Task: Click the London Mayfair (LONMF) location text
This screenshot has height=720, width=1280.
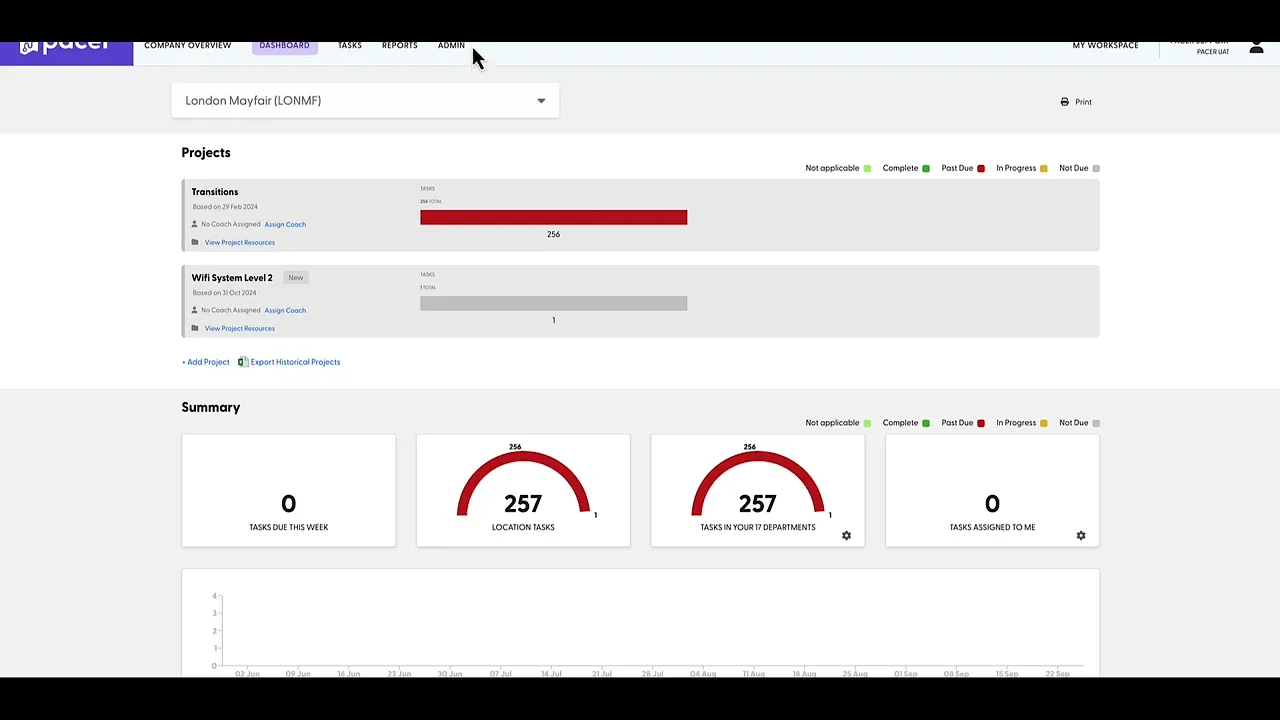Action: pyautogui.click(x=253, y=101)
